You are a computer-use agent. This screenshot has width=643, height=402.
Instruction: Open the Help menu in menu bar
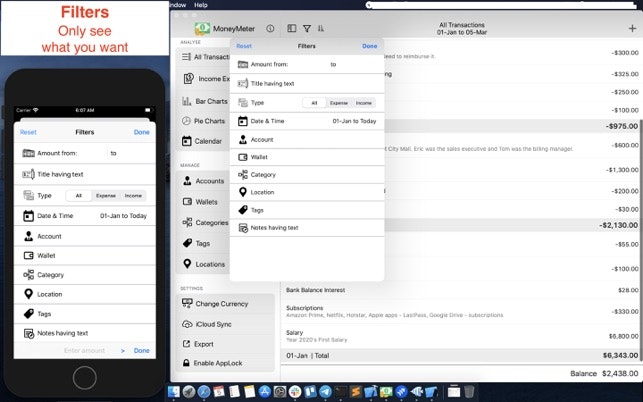201,5
